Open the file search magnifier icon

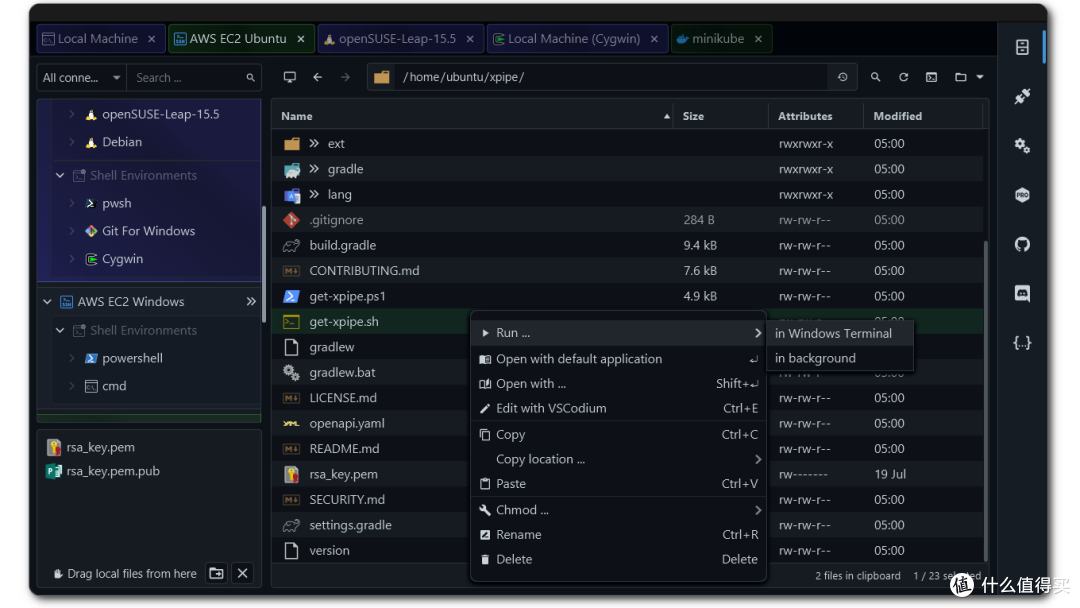coord(875,77)
